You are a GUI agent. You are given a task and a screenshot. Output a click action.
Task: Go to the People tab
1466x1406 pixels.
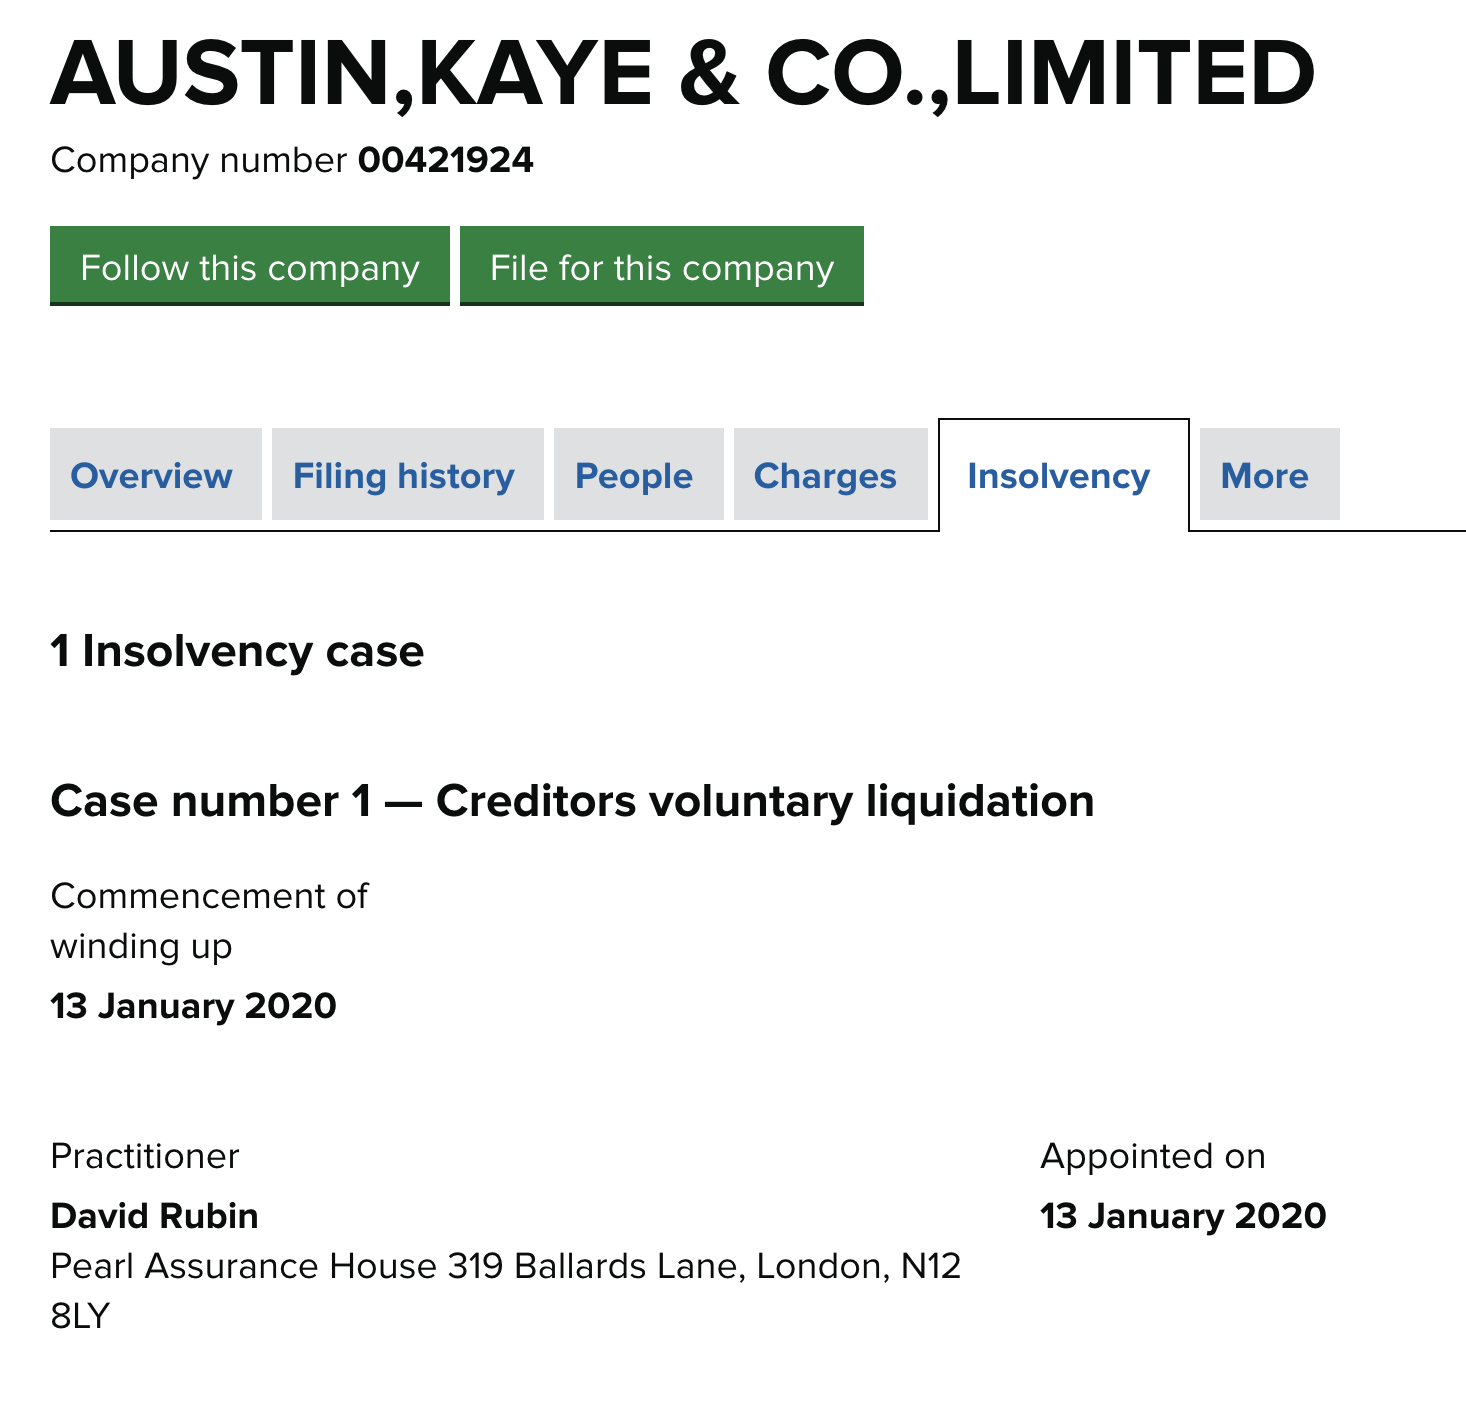pyautogui.click(x=634, y=476)
